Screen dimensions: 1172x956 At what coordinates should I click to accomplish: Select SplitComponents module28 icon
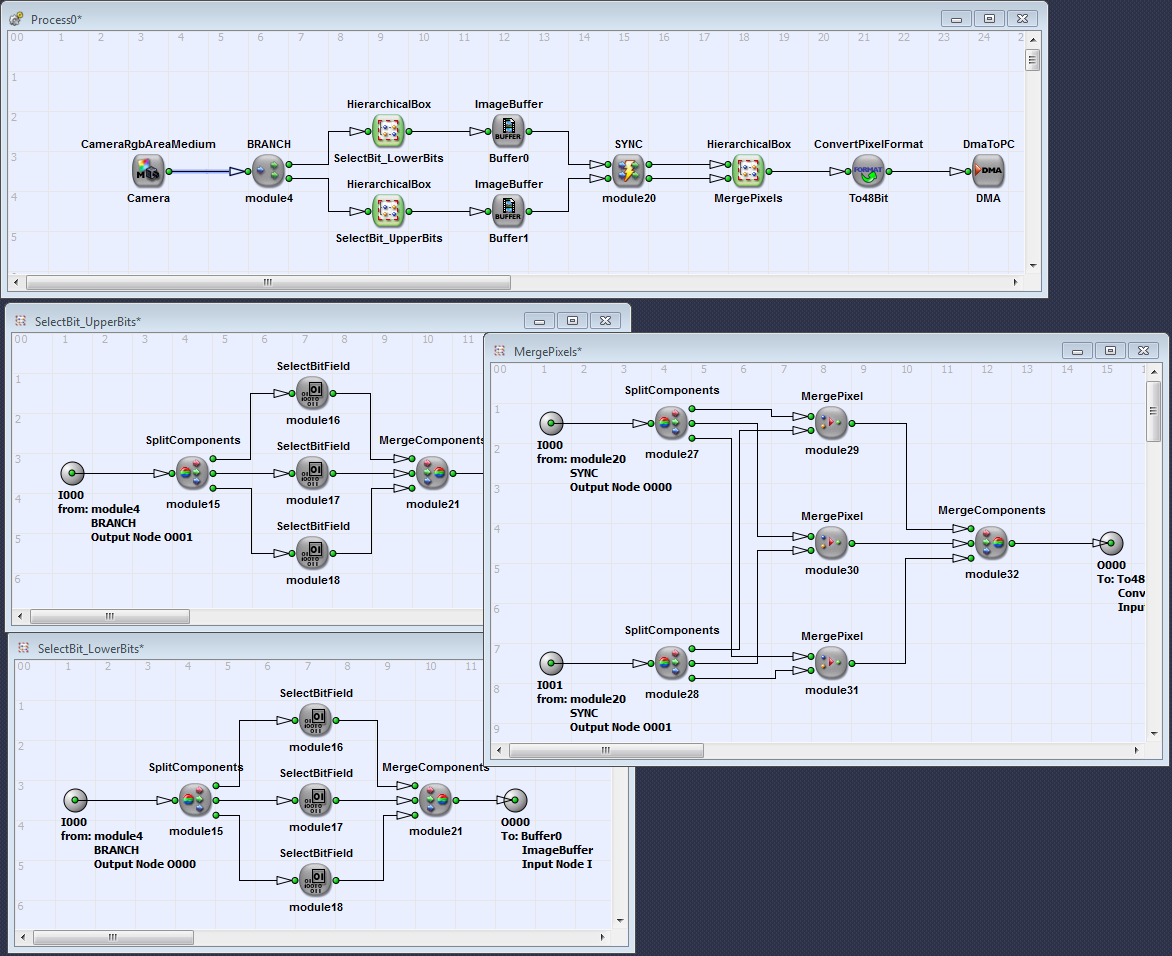(x=671, y=663)
